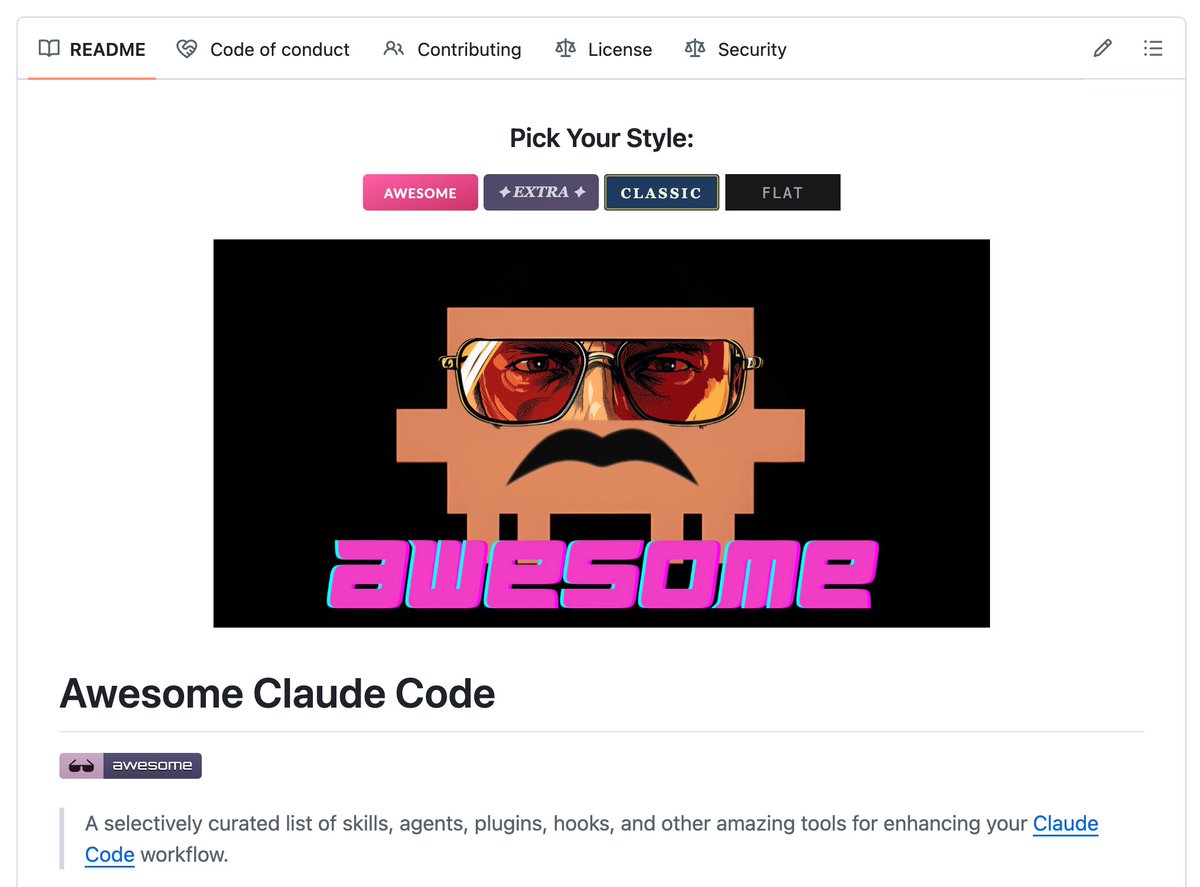Click the book icon beside README
Image resolution: width=1200 pixels, height=887 pixels.
click(49, 48)
